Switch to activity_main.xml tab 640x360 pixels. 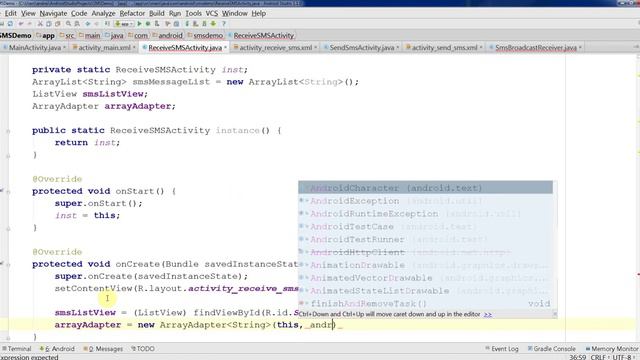[104, 48]
